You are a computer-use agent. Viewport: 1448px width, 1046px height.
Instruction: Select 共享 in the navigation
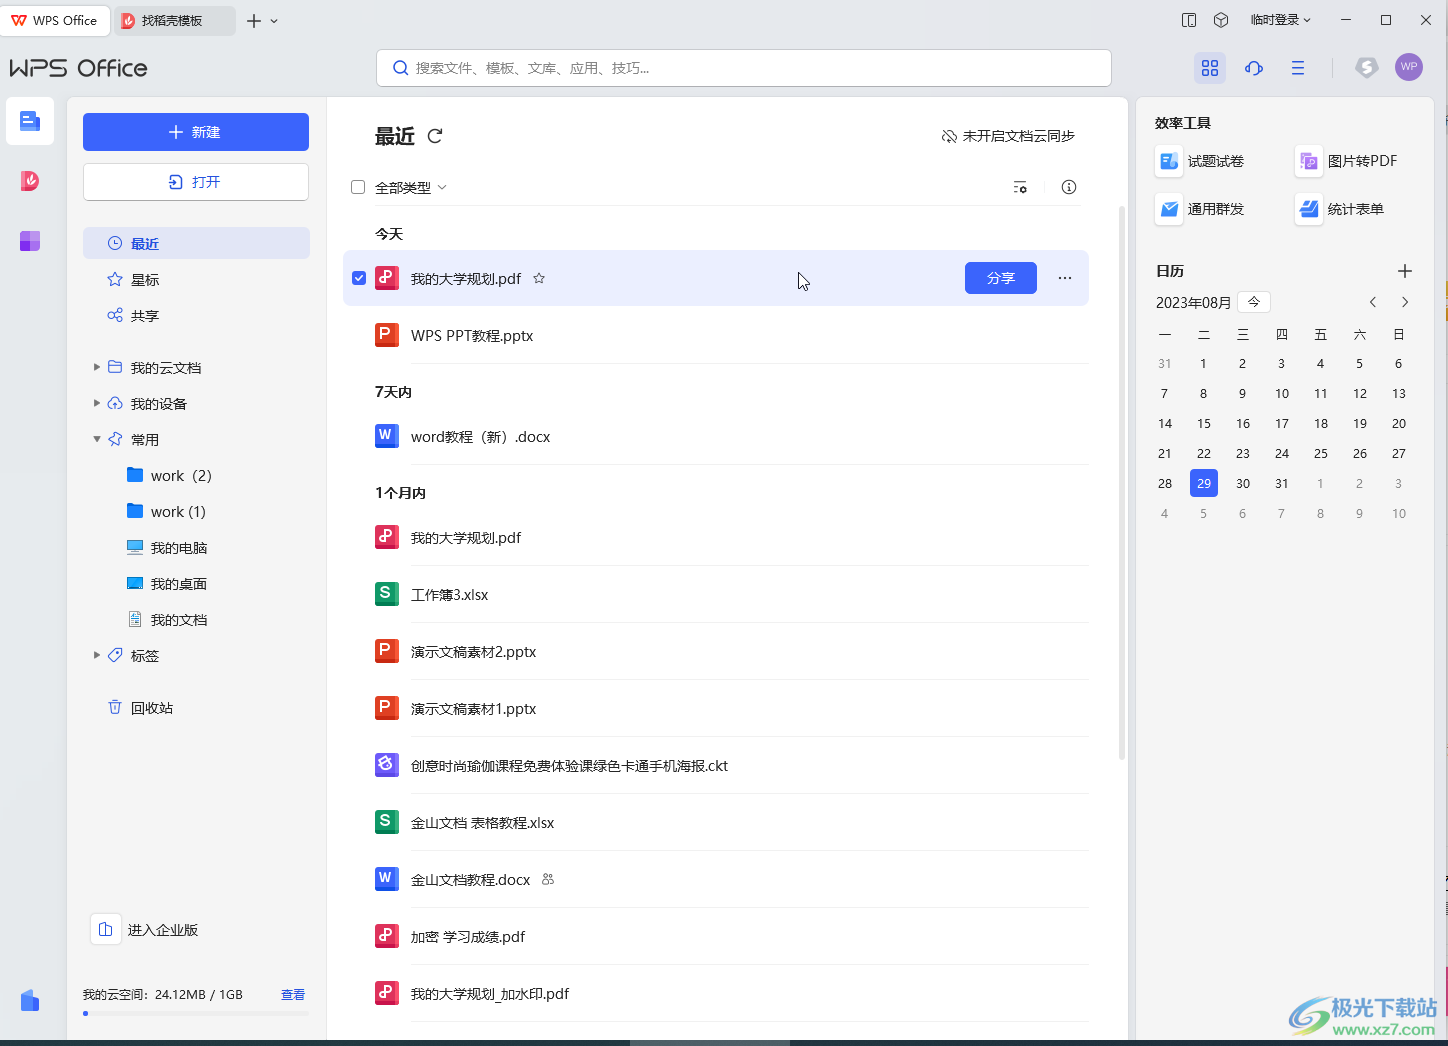point(196,315)
